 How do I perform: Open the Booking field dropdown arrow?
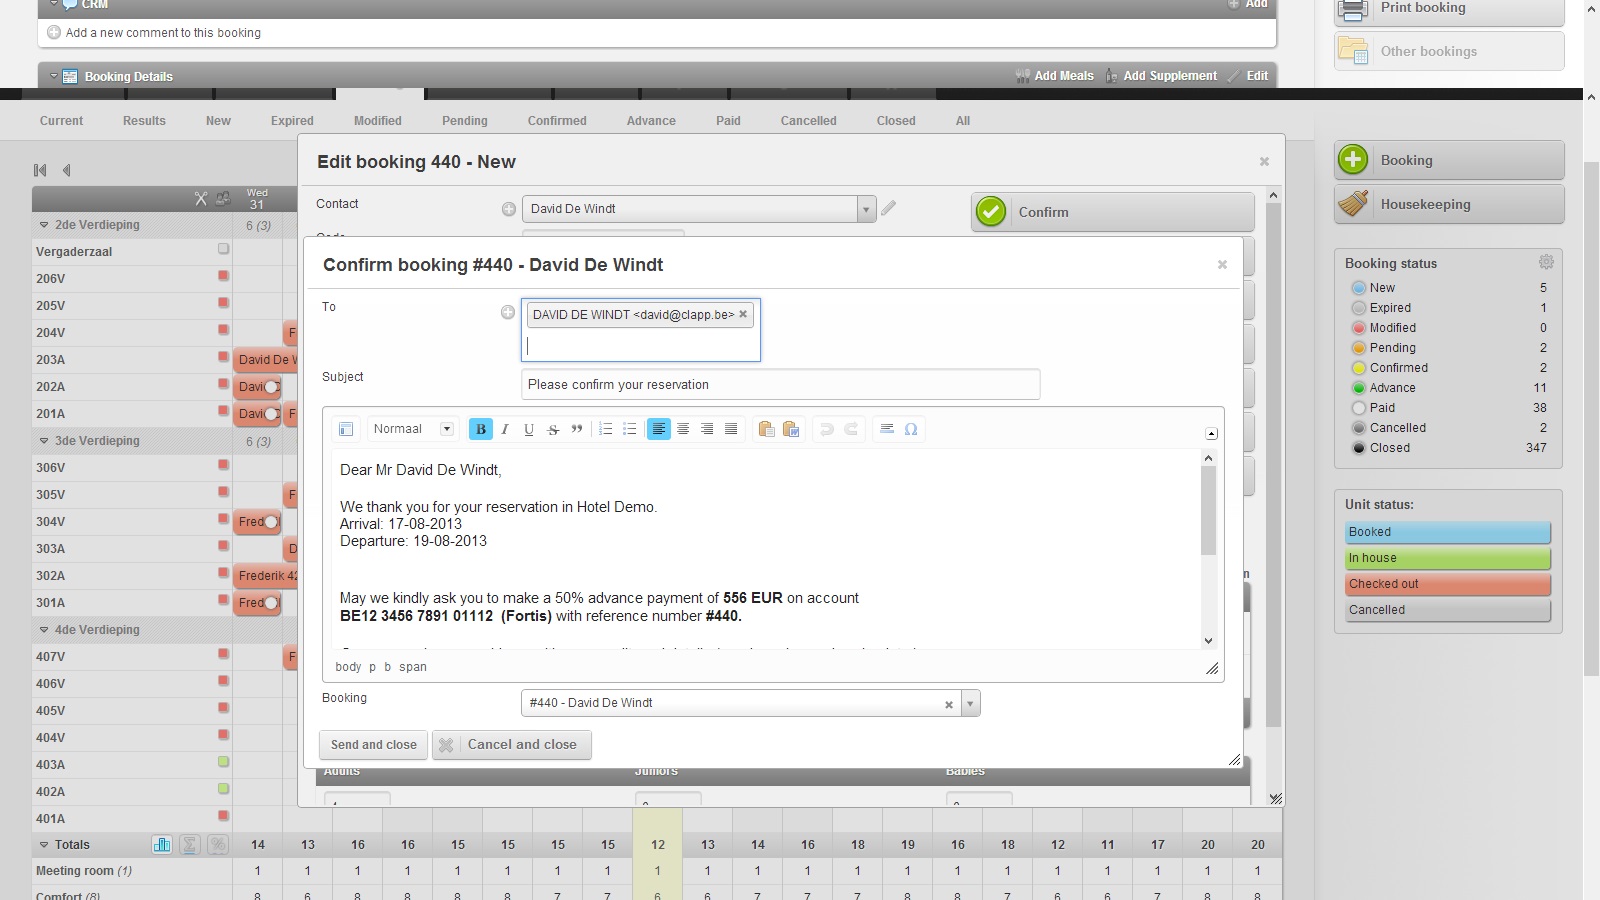point(970,703)
